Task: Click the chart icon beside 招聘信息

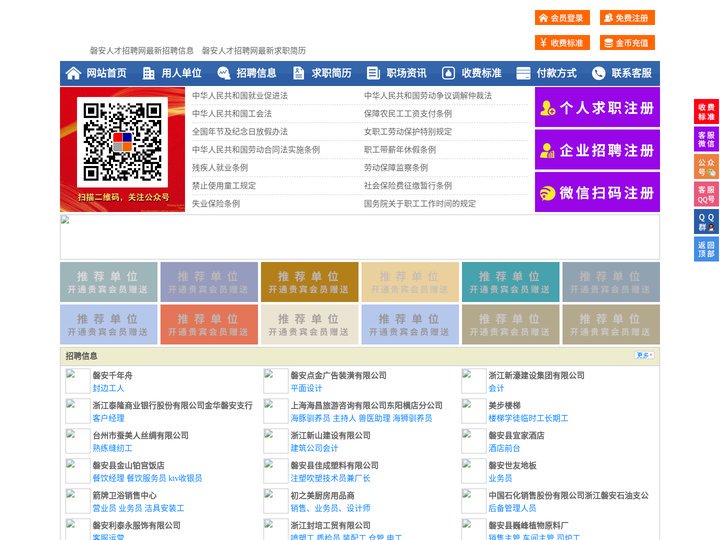Action: 224,73
